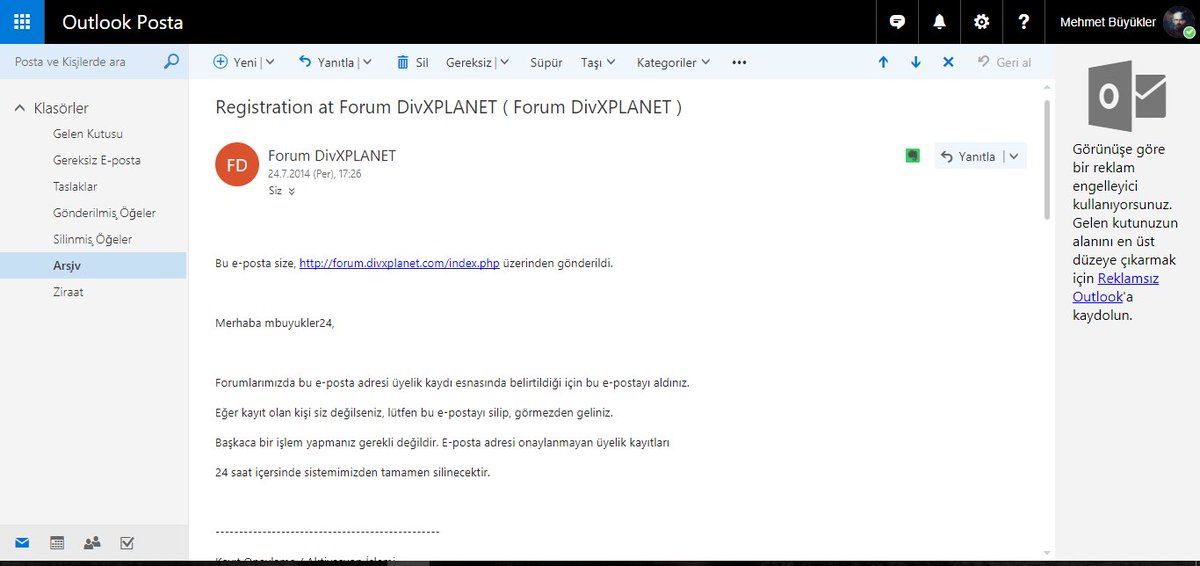Open the Taşı dropdown

(598, 62)
